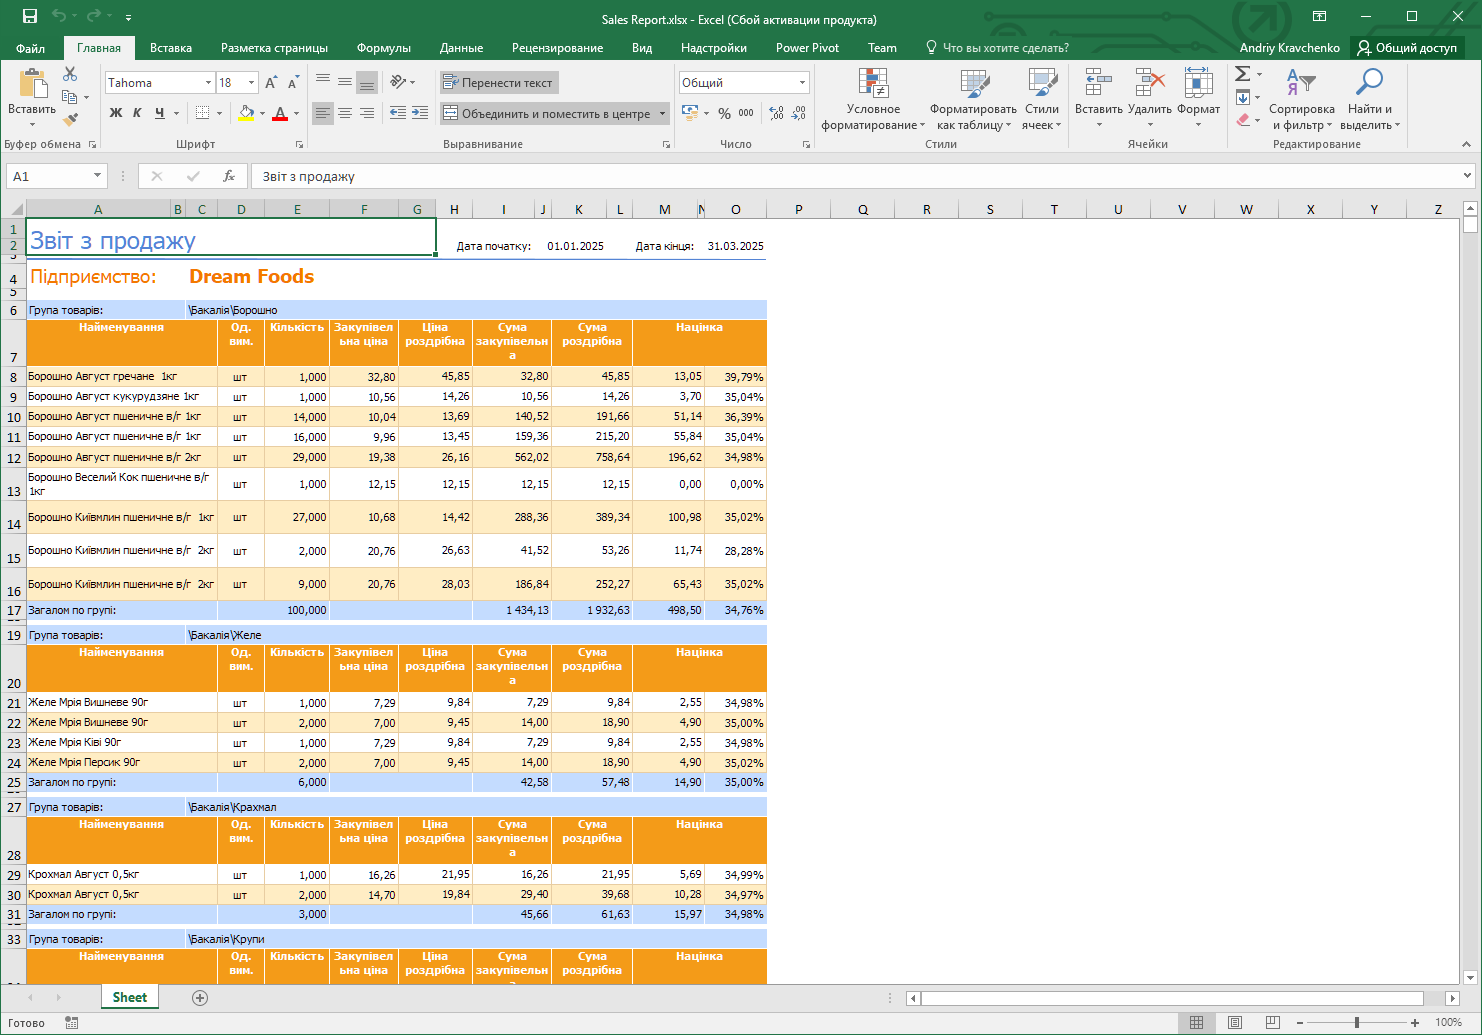This screenshot has width=1482, height=1035.
Task: Switch to the Вставка tab
Action: [171, 48]
